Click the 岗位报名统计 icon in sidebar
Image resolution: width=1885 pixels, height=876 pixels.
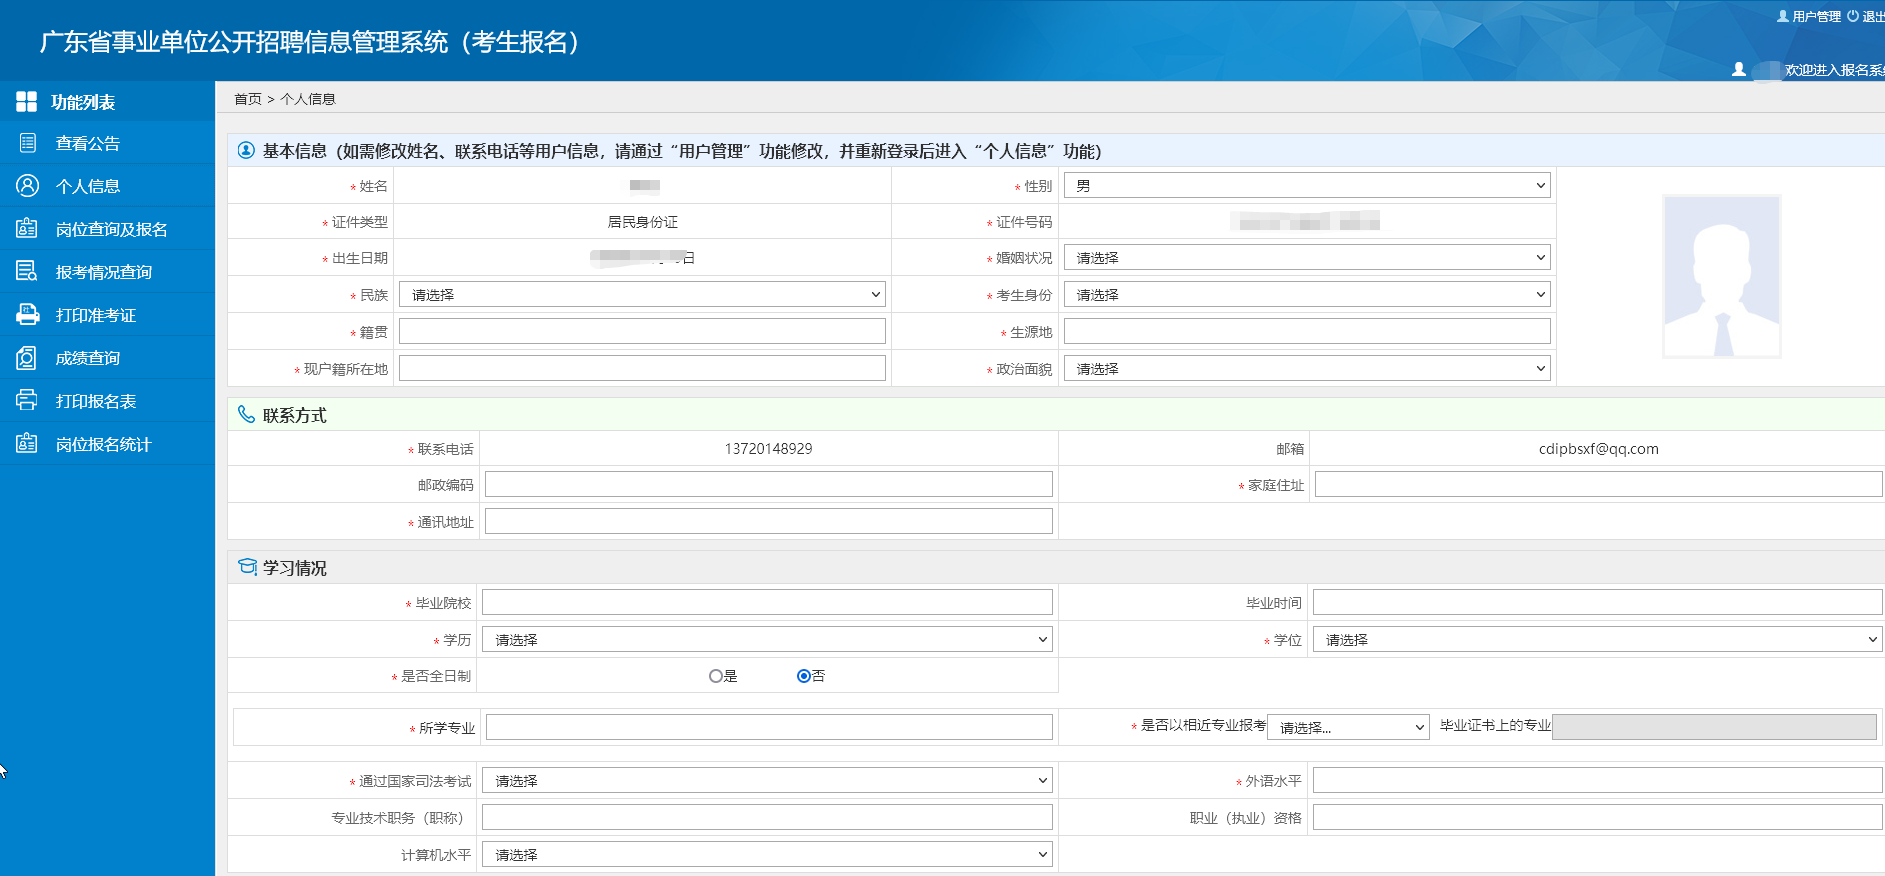(x=27, y=444)
